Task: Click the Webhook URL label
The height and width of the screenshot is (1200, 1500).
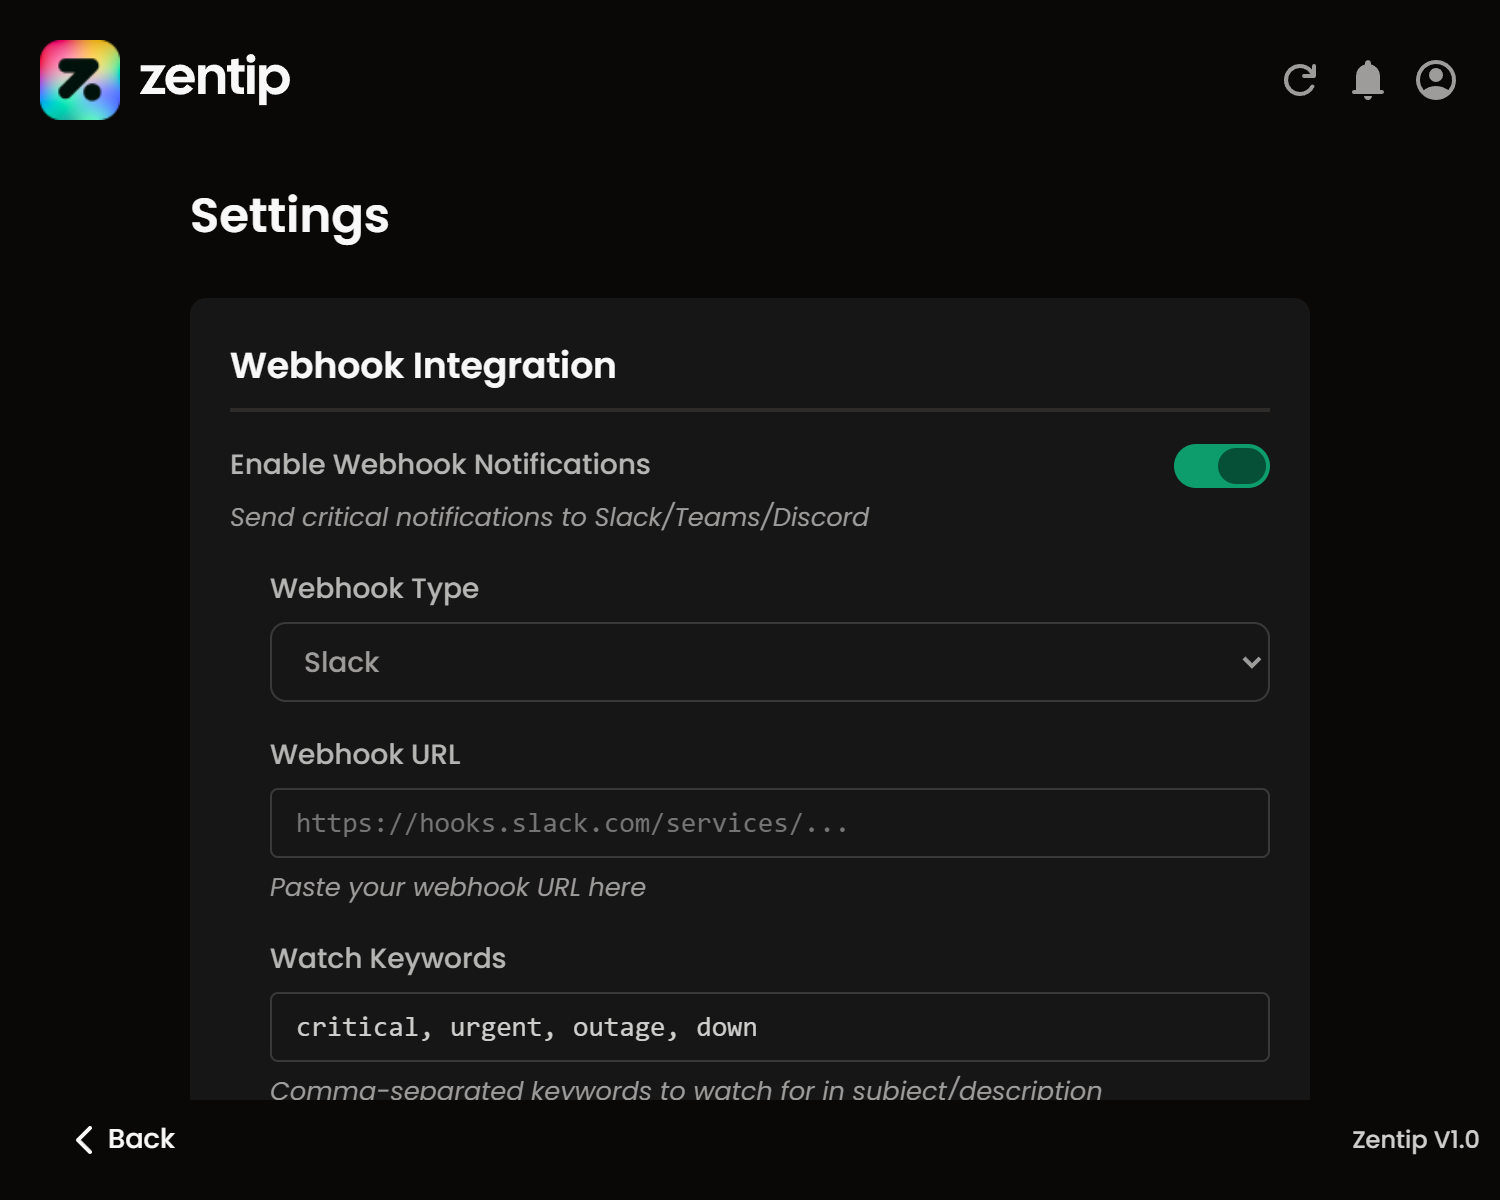Action: pyautogui.click(x=365, y=754)
